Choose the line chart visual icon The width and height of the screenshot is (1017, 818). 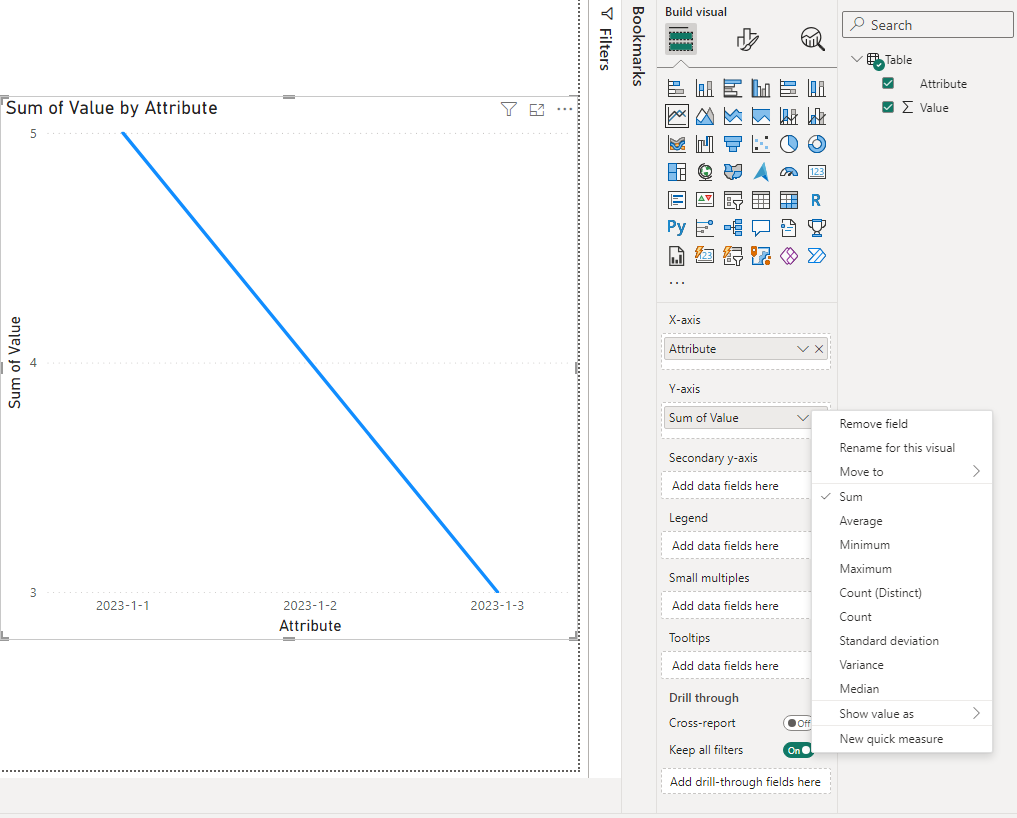(x=676, y=116)
